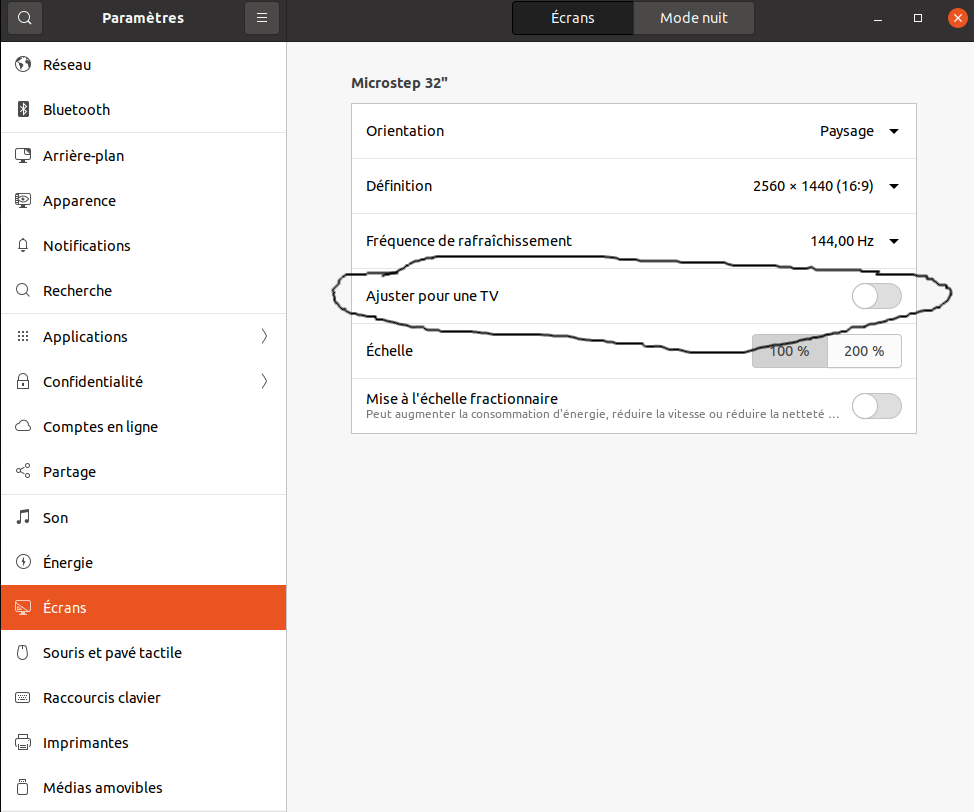974x812 pixels.
Task: Open Son settings
Action: click(x=143, y=518)
